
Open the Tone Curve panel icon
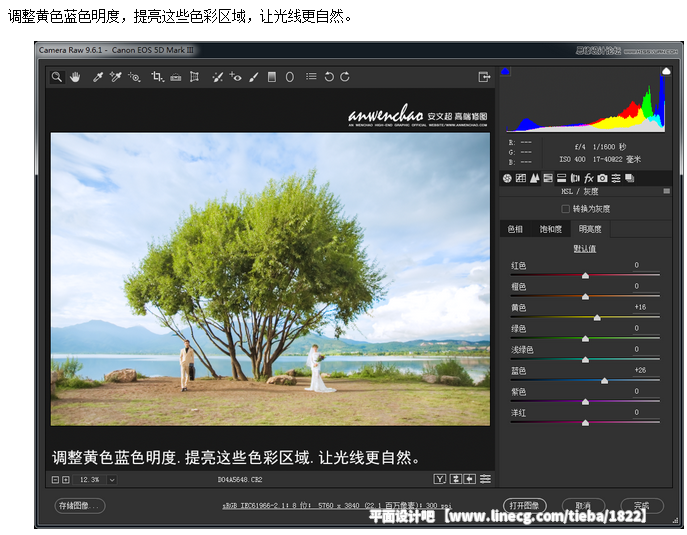(521, 178)
